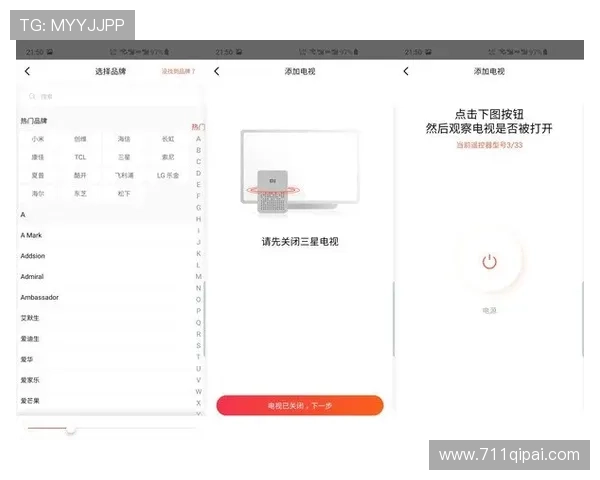Jump to letter P in alphabet index
Screen dimensions: 600x480
point(198,311)
